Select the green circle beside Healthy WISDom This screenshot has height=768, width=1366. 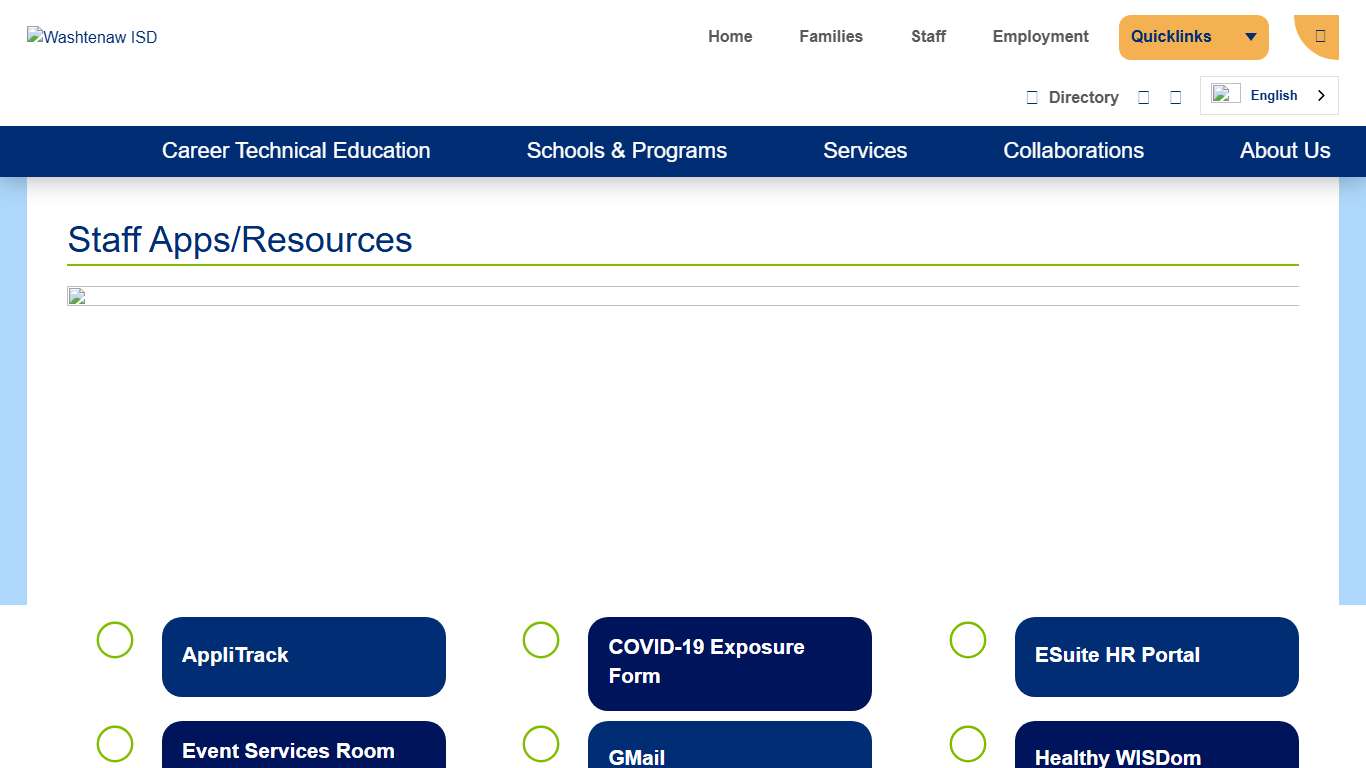[967, 744]
